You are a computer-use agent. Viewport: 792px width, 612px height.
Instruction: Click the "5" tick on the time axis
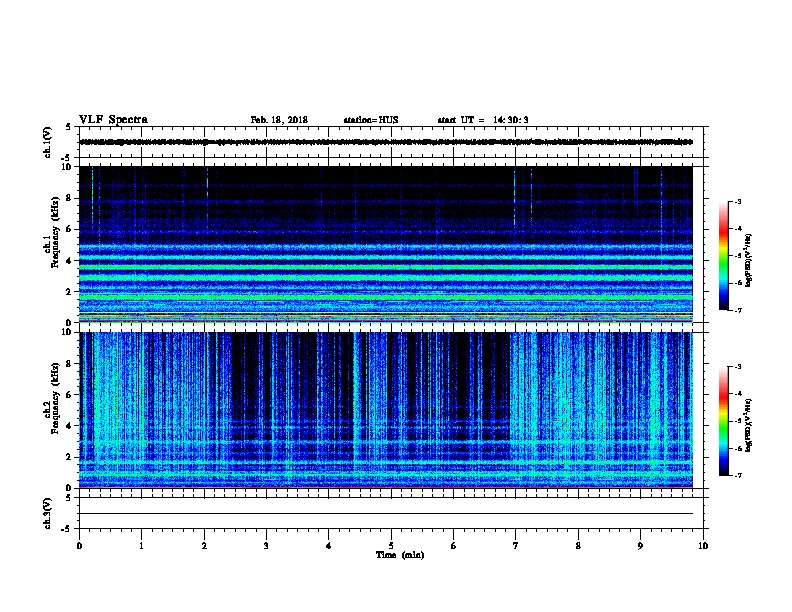tap(391, 546)
